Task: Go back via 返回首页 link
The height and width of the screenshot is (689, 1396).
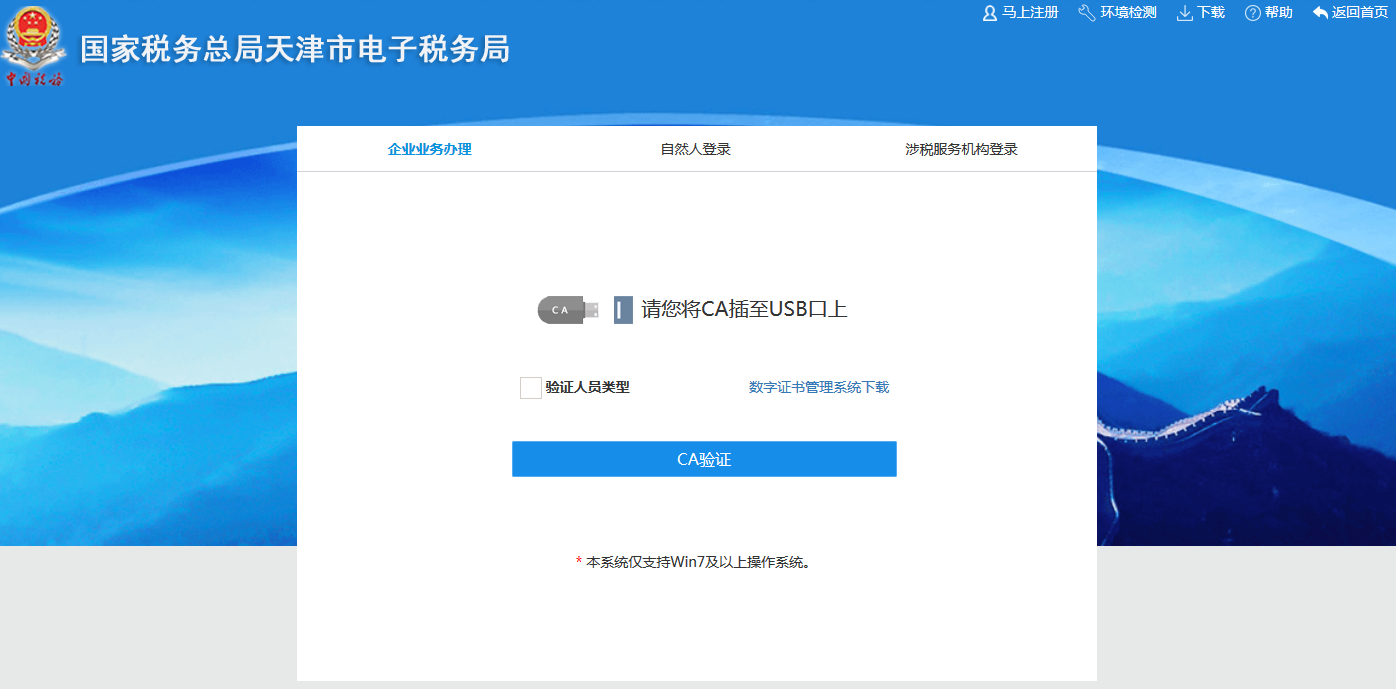Action: click(1360, 13)
